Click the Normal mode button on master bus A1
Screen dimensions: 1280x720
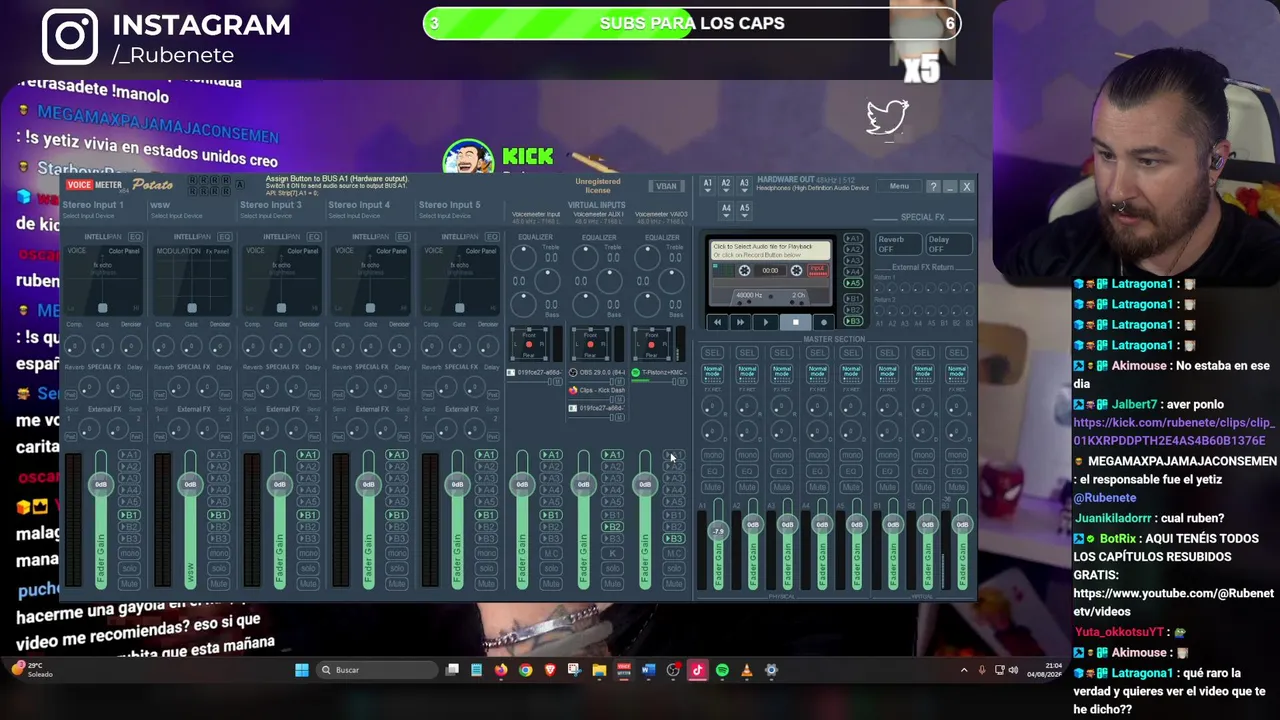pos(712,372)
